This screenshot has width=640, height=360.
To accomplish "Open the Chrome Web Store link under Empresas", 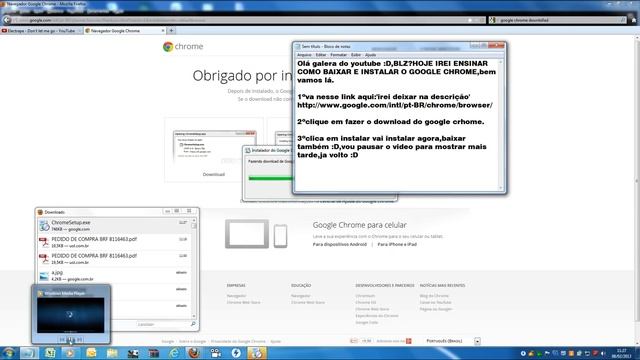I will (x=243, y=302).
